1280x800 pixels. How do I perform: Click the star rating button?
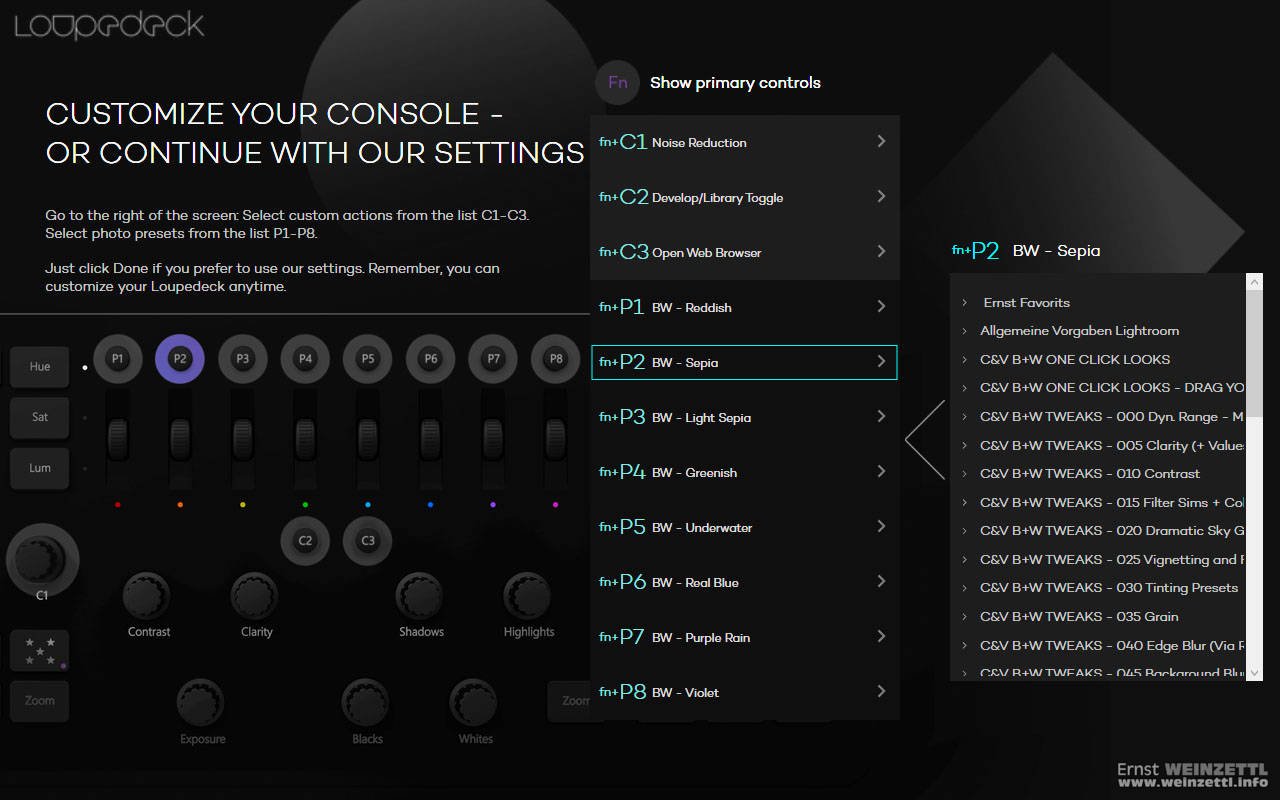click(40, 650)
